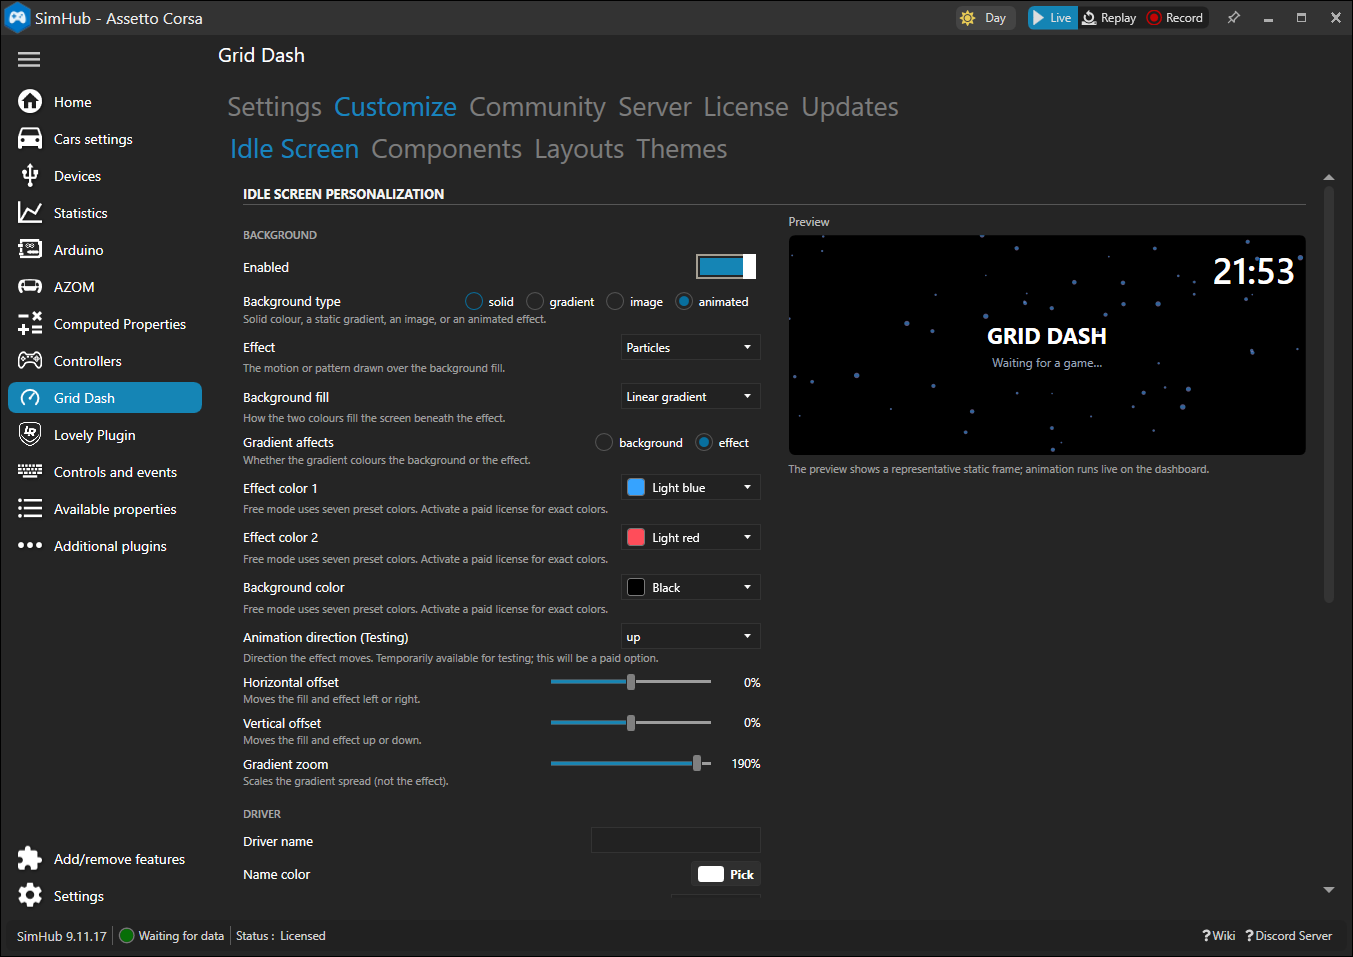The image size is (1353, 957).
Task: Open the Components sub-tab
Action: 446,149
